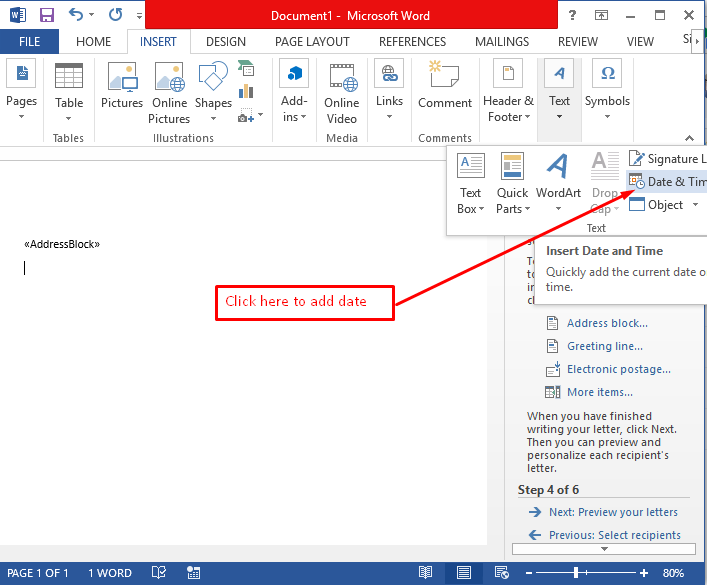Insert Pictures from this device
This screenshot has height=585, width=707.
122,86
